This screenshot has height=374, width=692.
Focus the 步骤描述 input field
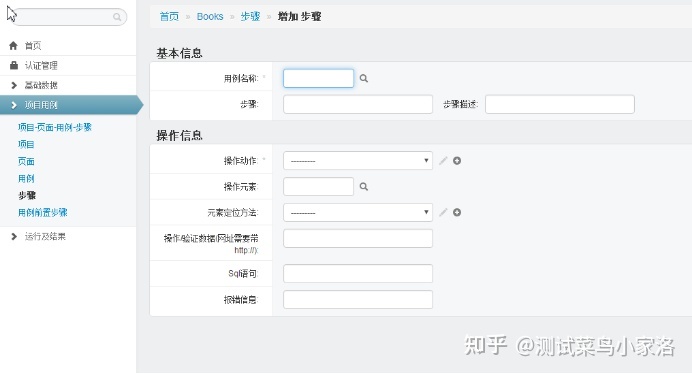560,104
